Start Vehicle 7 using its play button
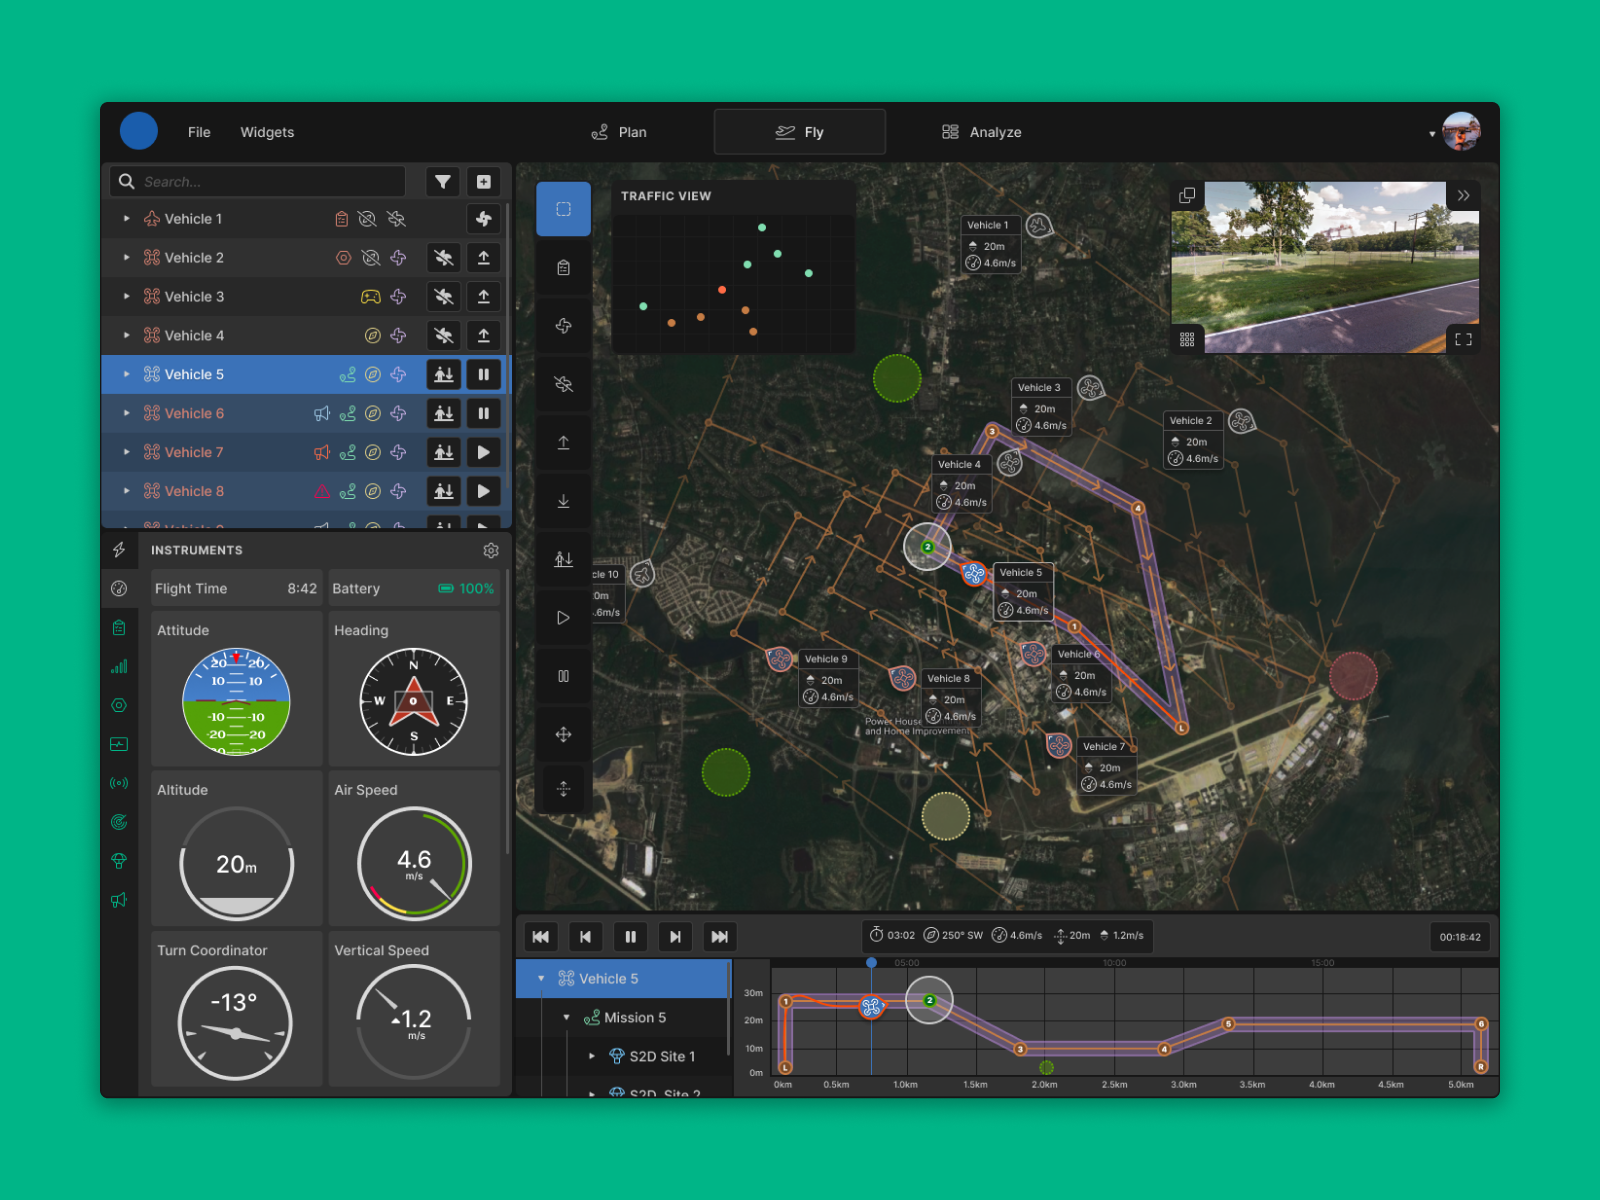Screen dimensions: 1600x1200 484,453
